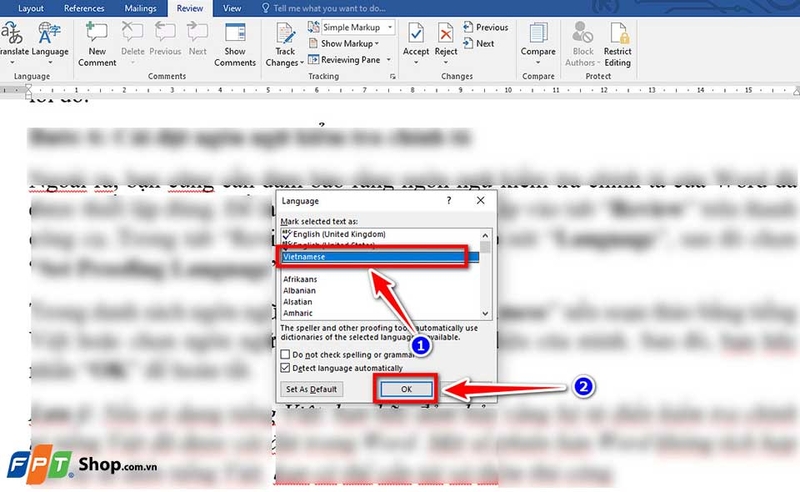The height and width of the screenshot is (492, 800).
Task: Switch to the Layout tab
Action: click(31, 8)
